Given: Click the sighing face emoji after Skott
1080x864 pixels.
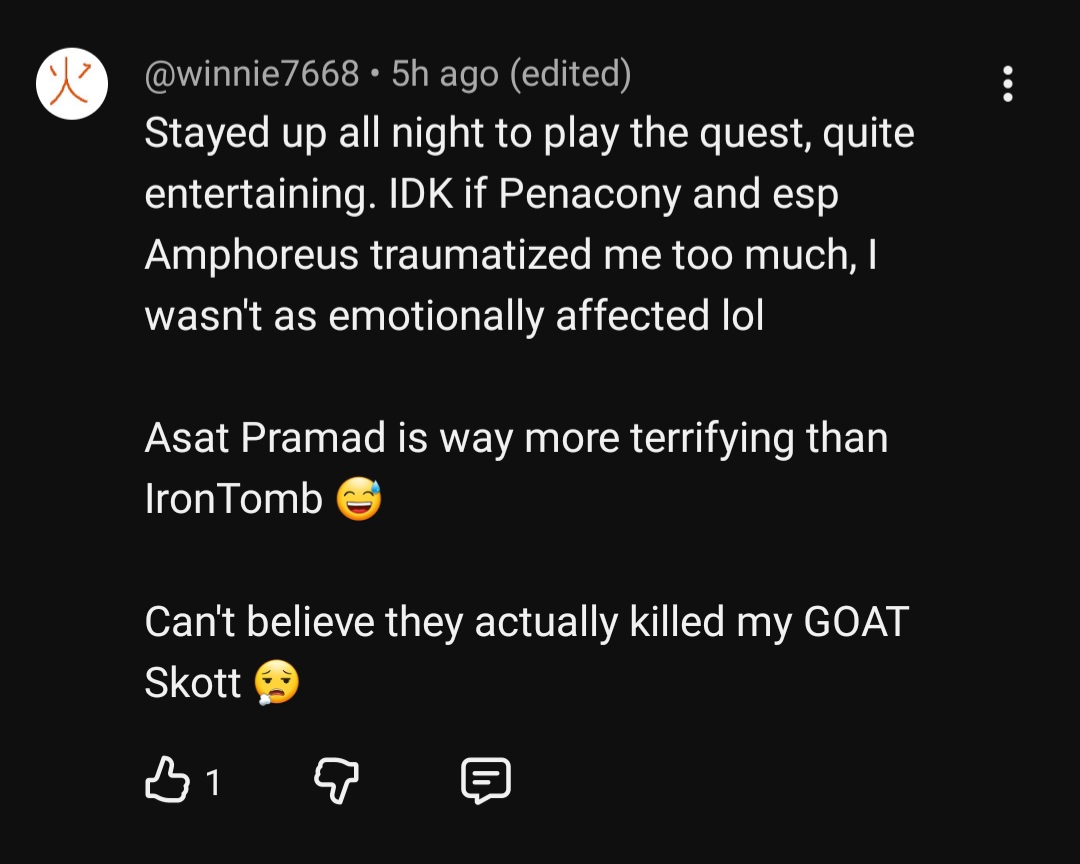Looking at the screenshot, I should 277,682.
